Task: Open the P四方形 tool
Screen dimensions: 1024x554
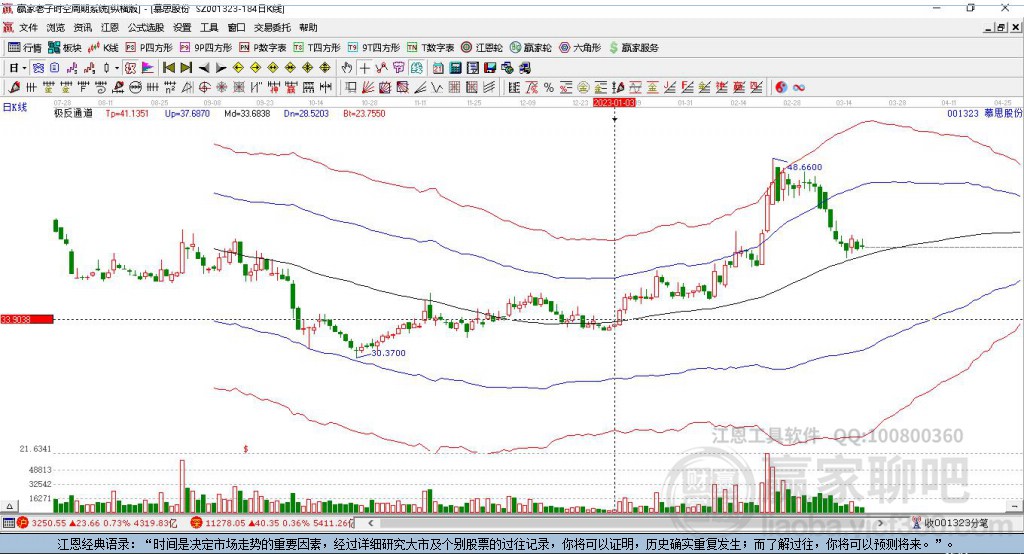Action: click(x=150, y=48)
